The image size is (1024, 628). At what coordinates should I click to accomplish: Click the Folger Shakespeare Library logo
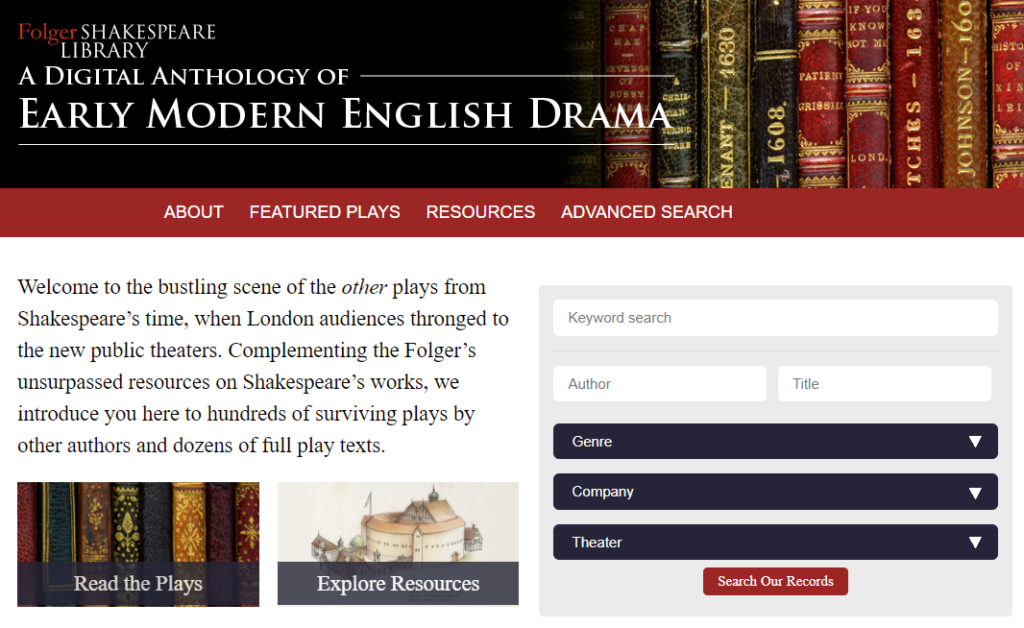click(x=117, y=40)
